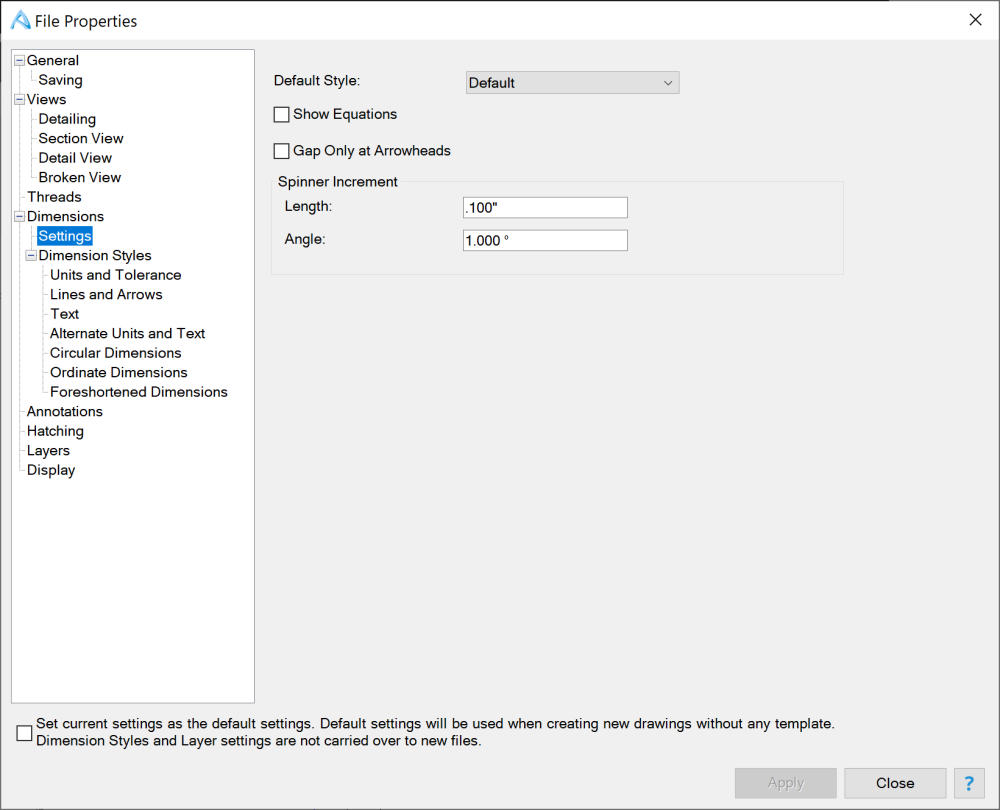Viewport: 1000px width, 810px height.
Task: Click the Length spinner increment field
Action: coord(545,207)
